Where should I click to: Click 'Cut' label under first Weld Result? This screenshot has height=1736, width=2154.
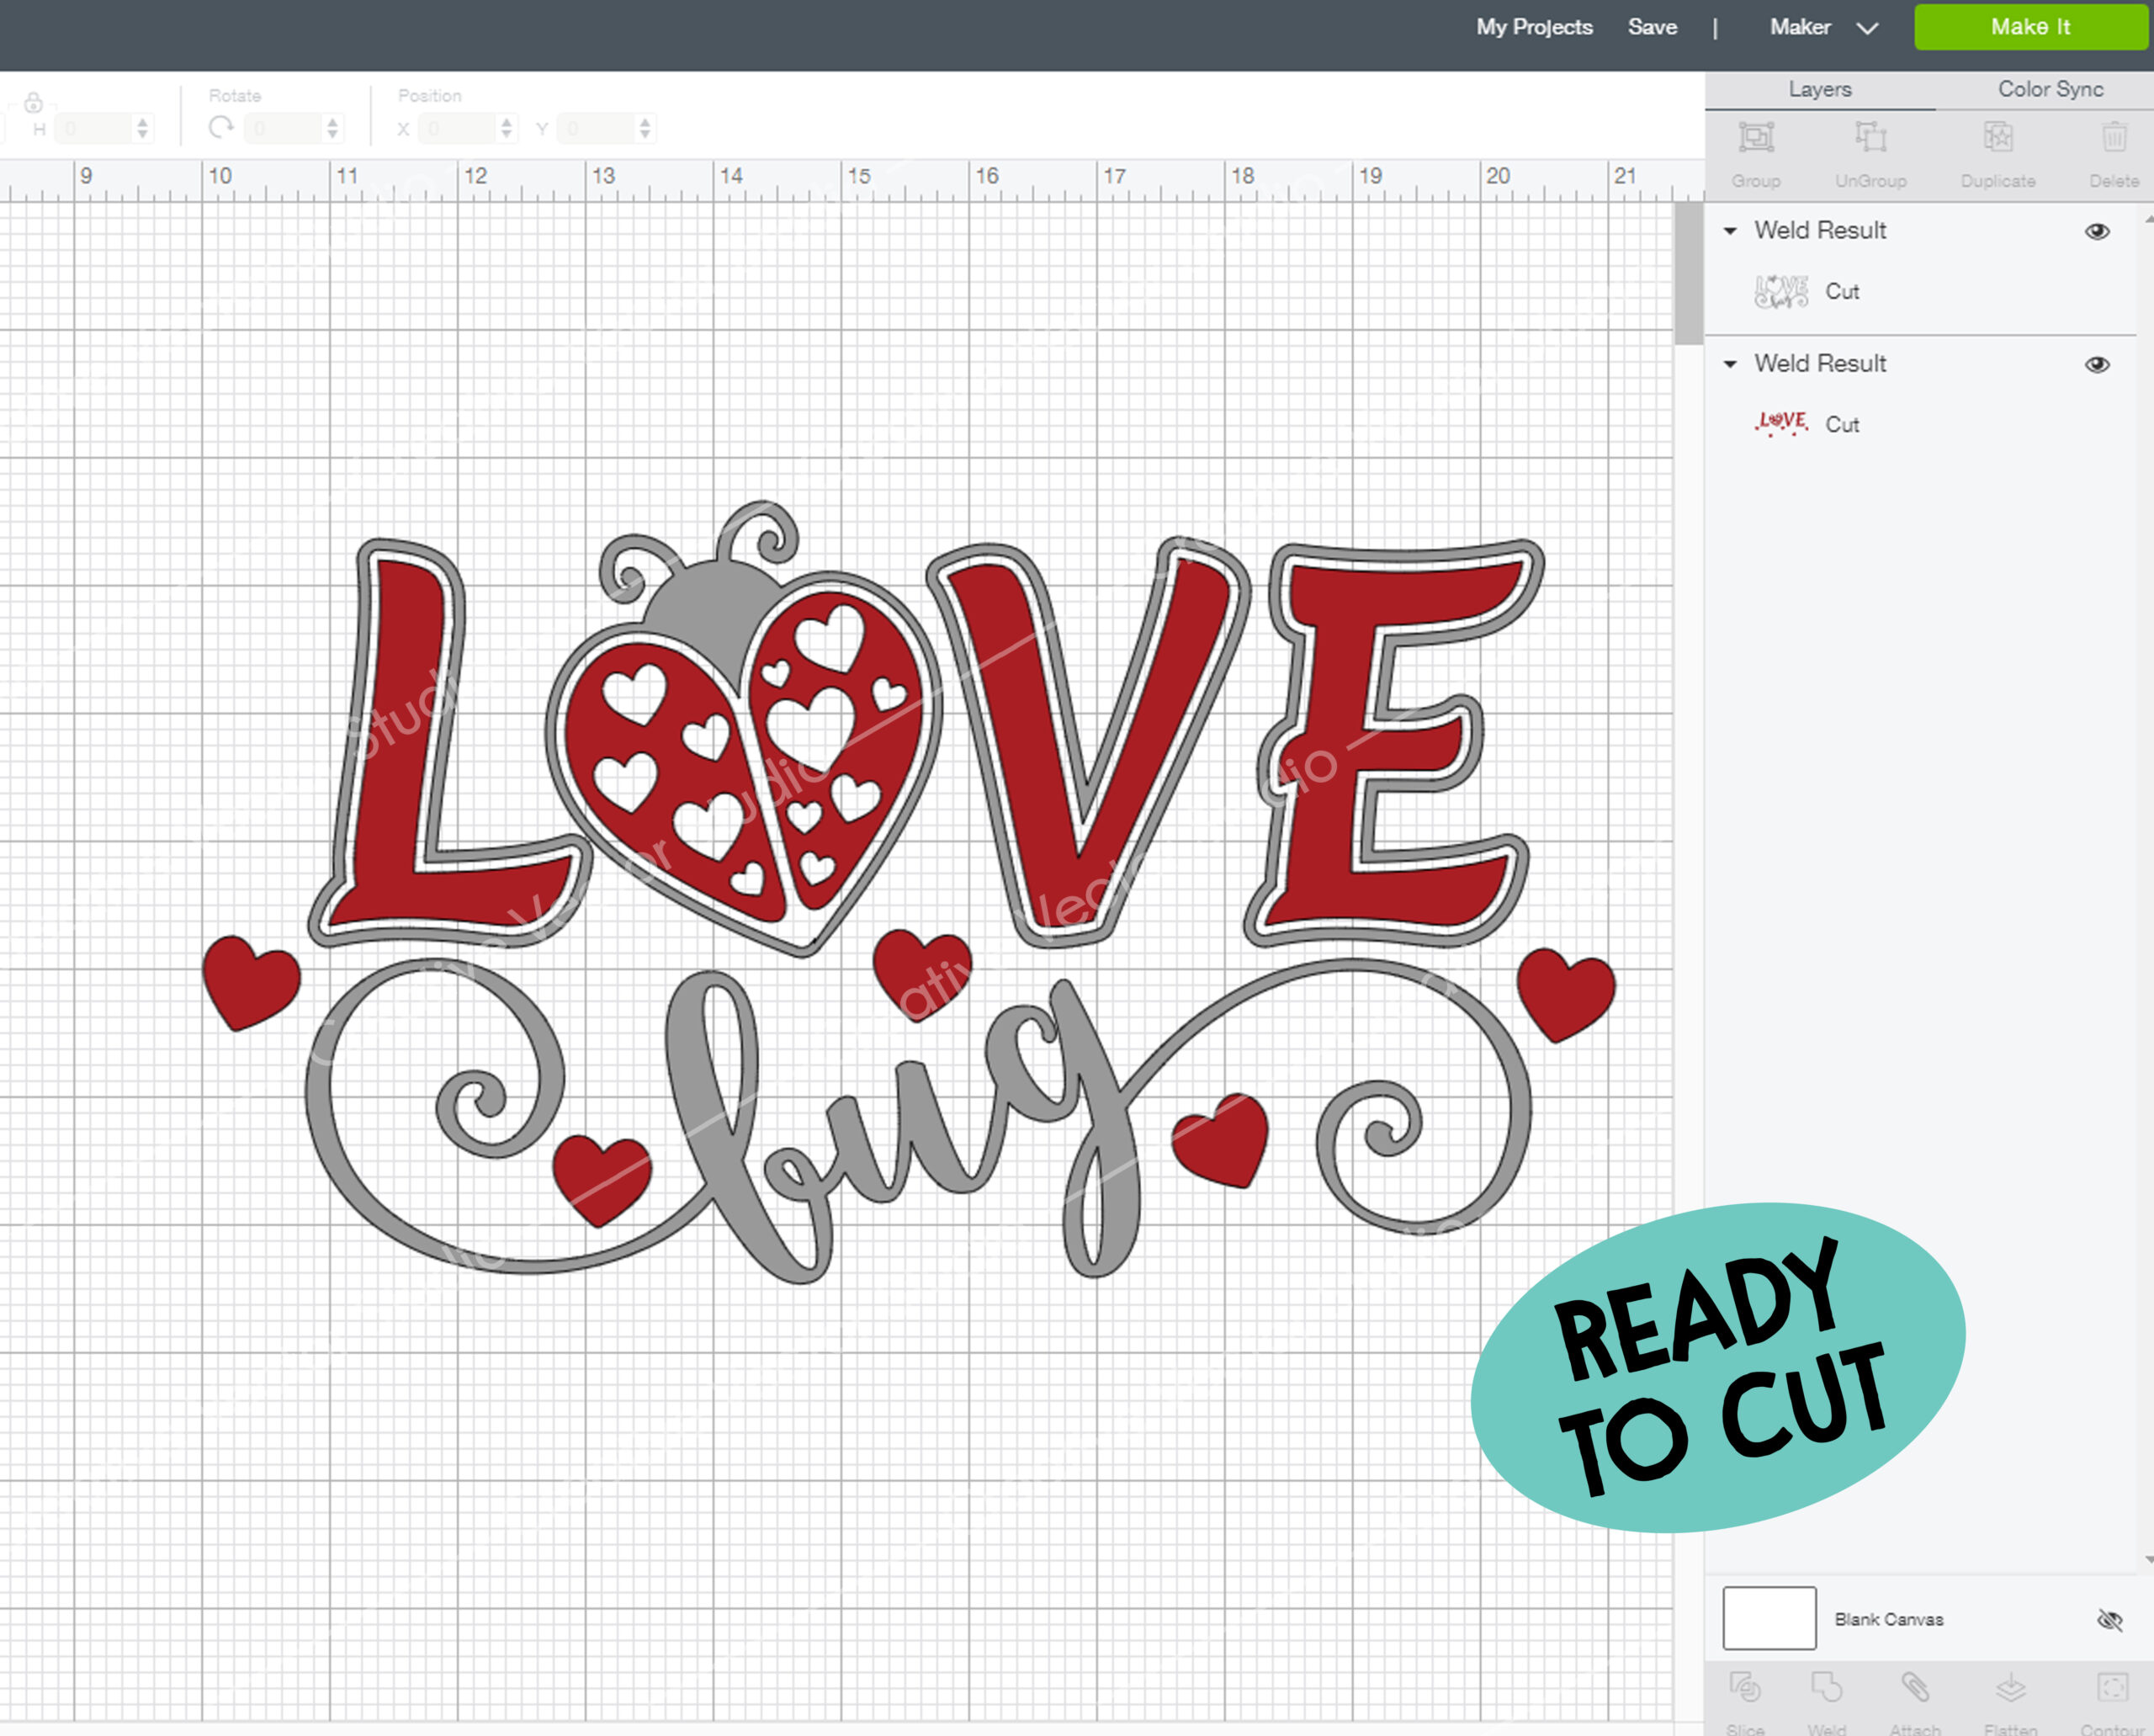pyautogui.click(x=1842, y=291)
